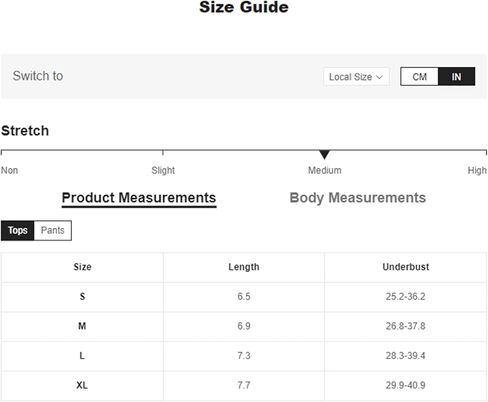Switch to Pants measurements

click(53, 230)
